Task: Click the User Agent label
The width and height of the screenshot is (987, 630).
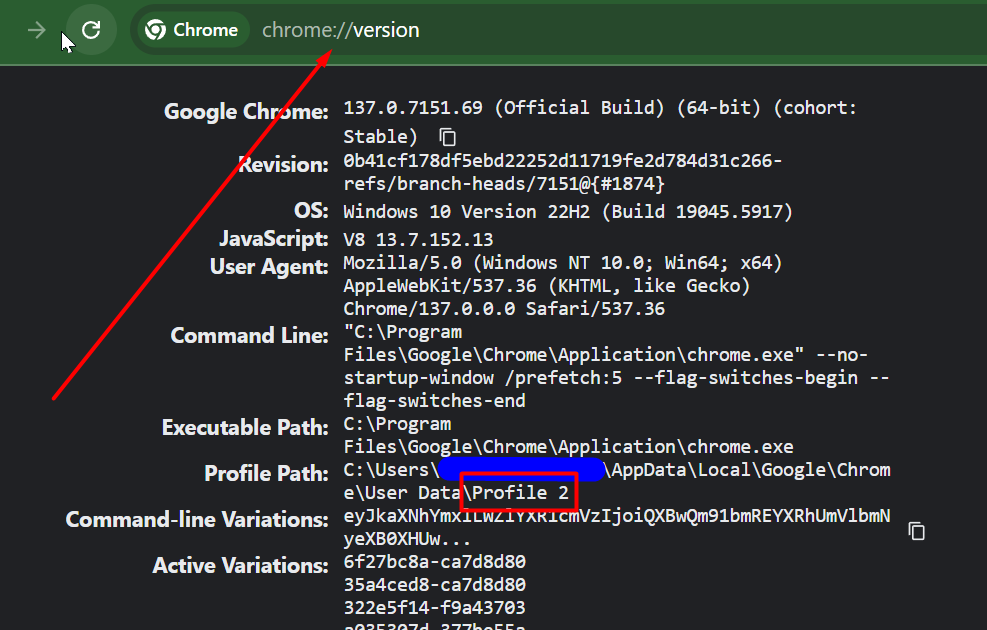Action: pos(269,267)
